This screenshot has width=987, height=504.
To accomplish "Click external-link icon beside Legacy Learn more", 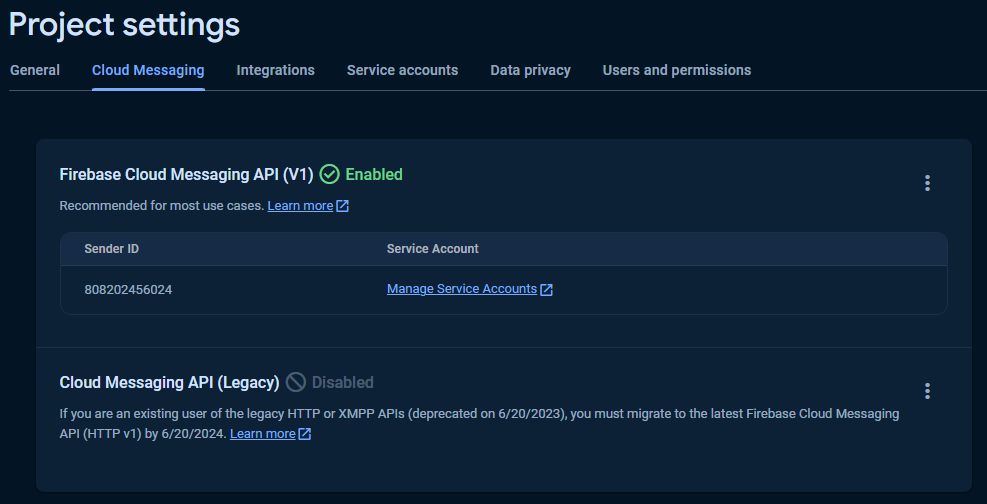I will point(305,434).
